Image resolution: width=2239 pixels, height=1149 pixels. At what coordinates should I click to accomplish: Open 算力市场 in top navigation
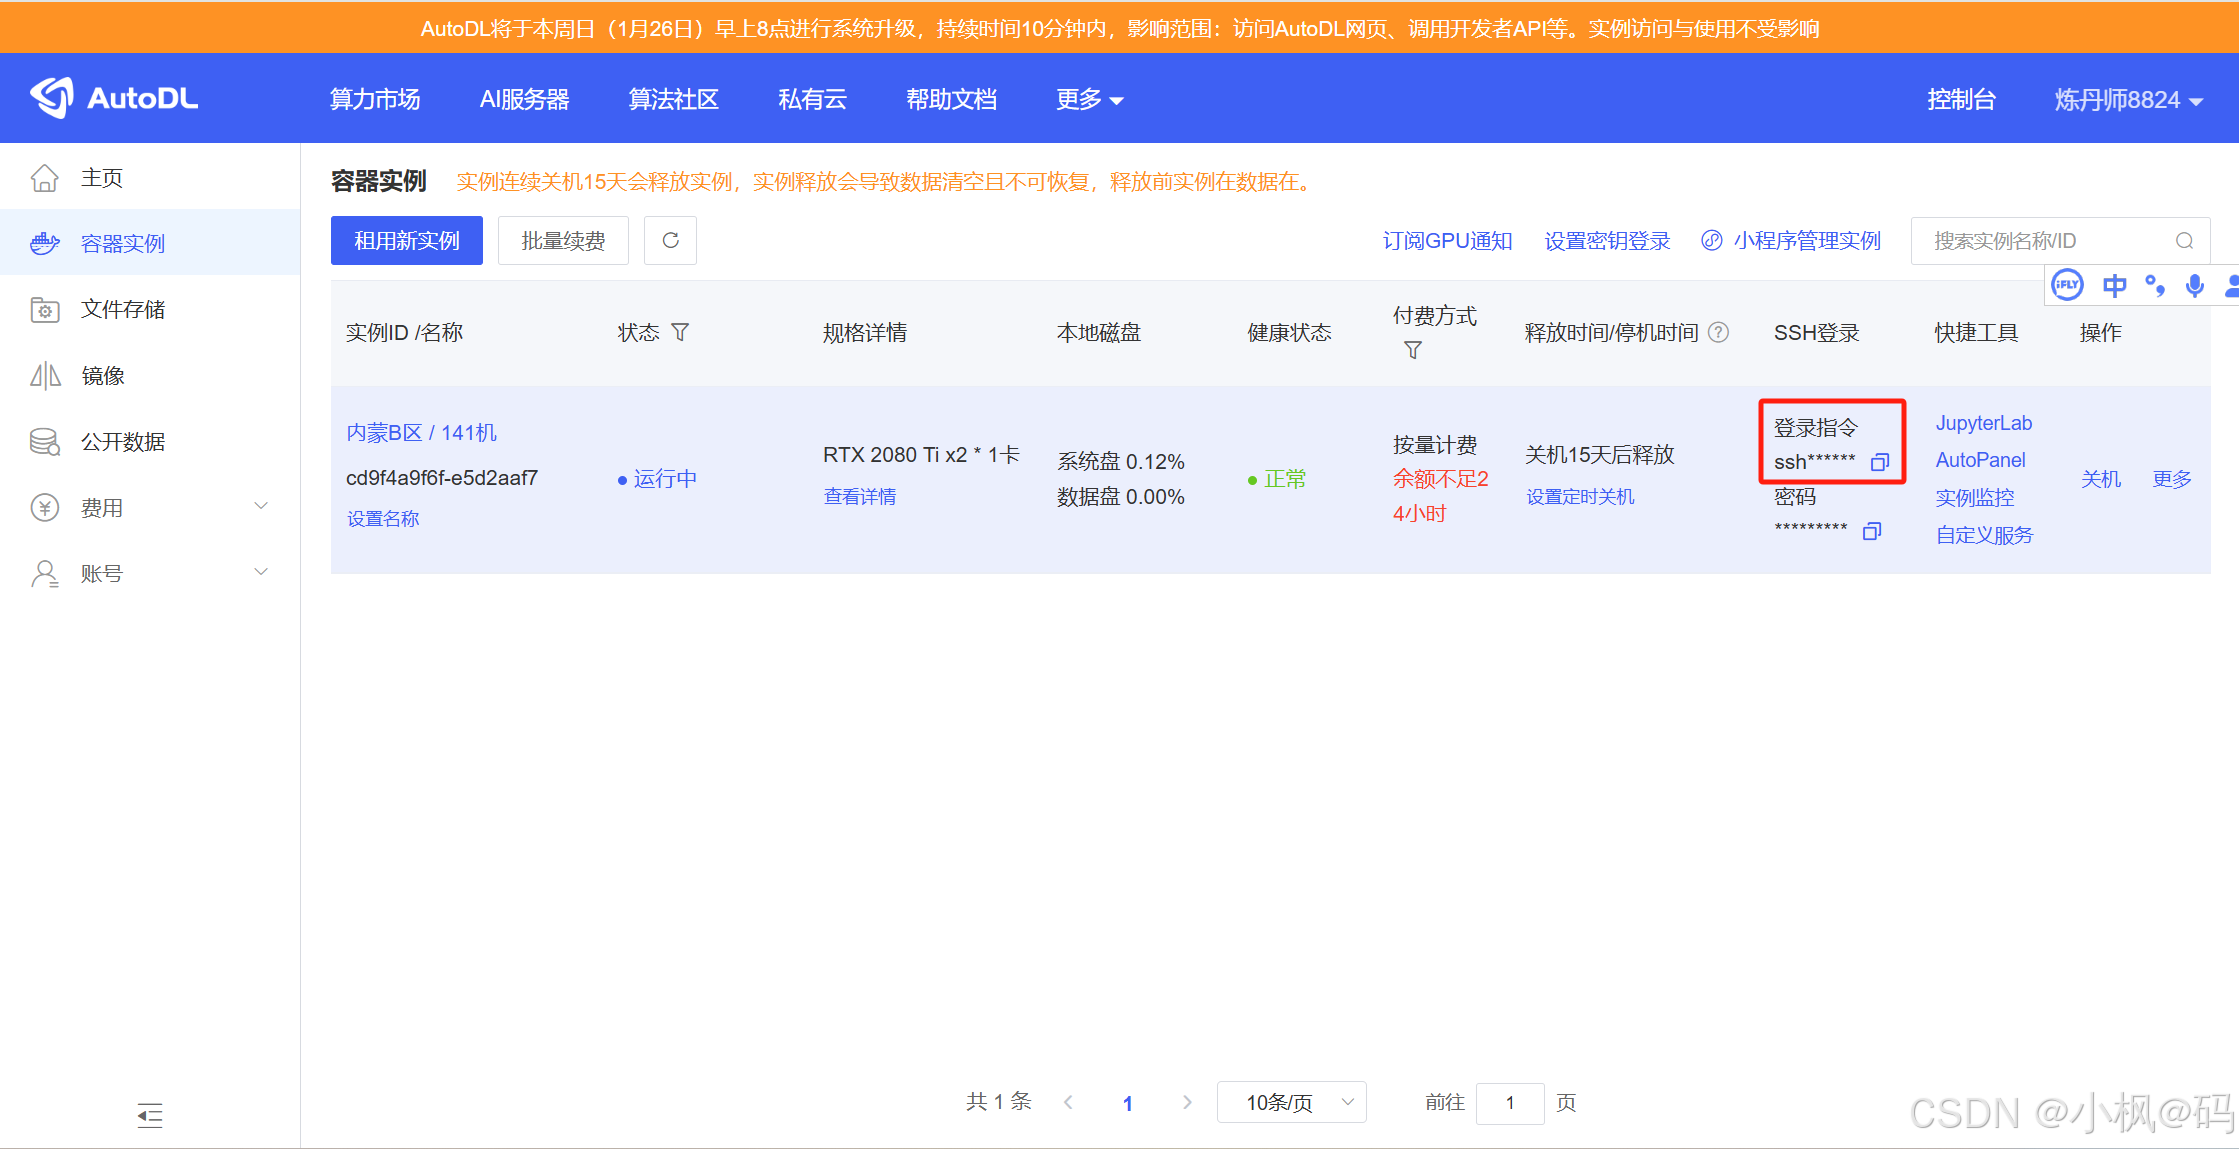click(375, 99)
